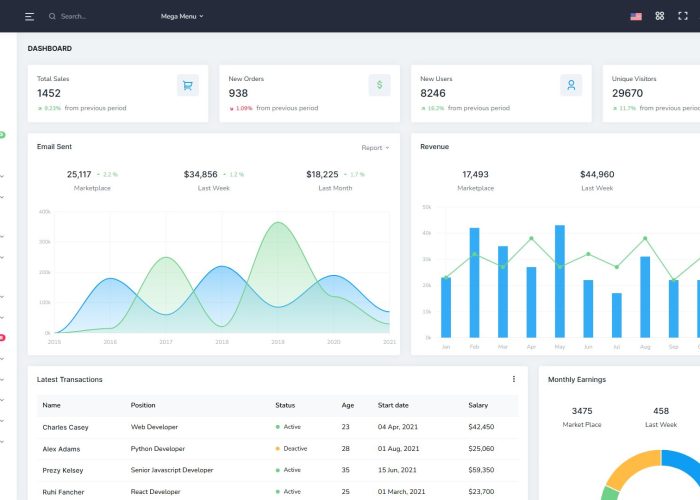
Task: Click React Developer position cell
Action: click(x=155, y=492)
